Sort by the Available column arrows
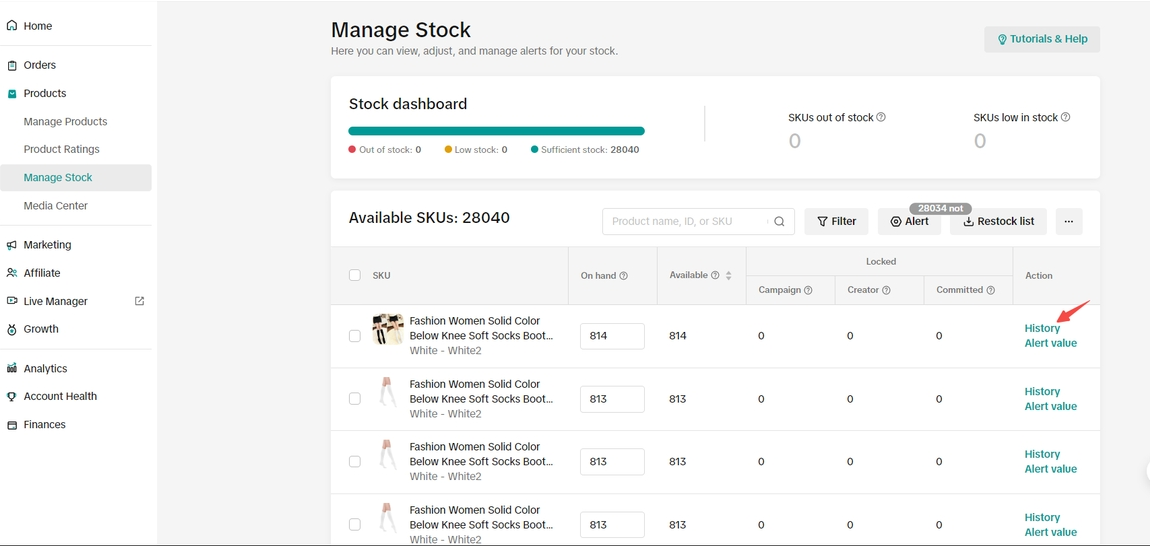The image size is (1150, 546). [729, 275]
